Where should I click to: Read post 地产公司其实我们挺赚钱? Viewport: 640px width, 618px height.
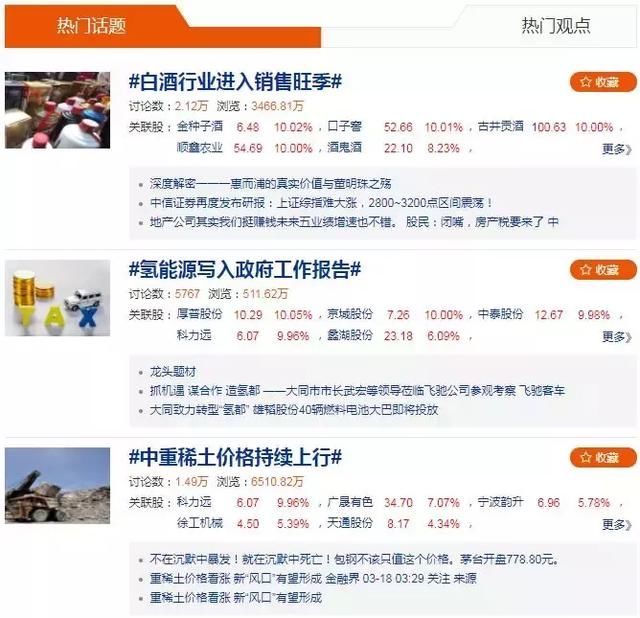354,222
